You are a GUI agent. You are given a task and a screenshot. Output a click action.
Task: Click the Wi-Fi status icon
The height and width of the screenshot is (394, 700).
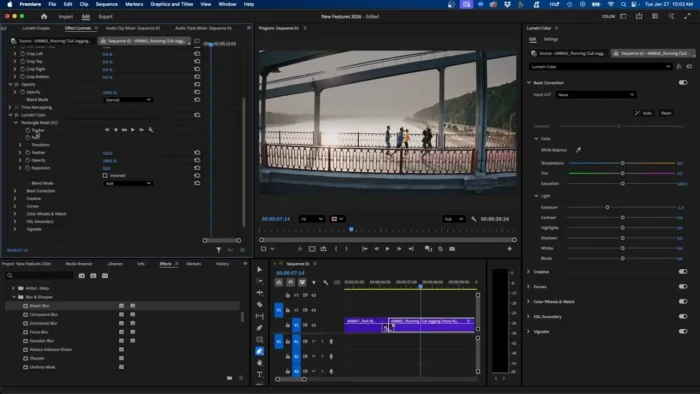point(611,4)
